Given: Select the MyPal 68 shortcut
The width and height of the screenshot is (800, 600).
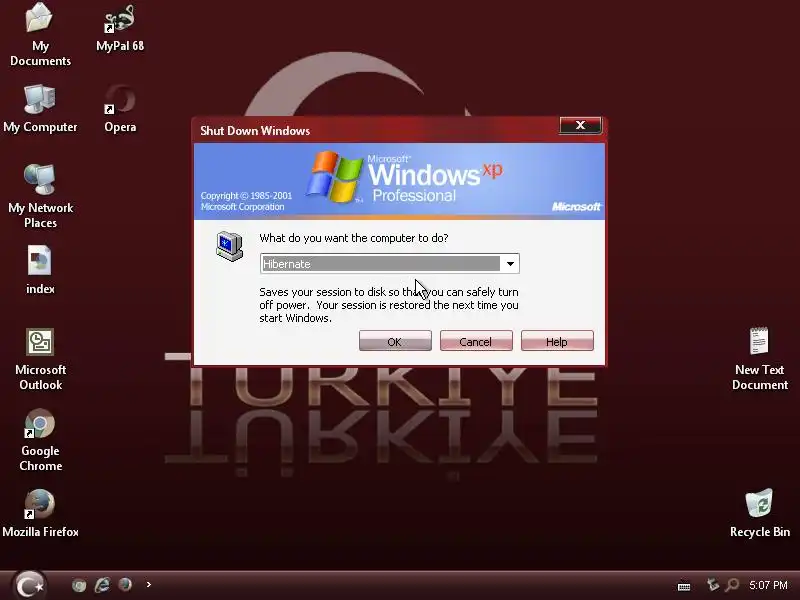Looking at the screenshot, I should click(x=120, y=28).
